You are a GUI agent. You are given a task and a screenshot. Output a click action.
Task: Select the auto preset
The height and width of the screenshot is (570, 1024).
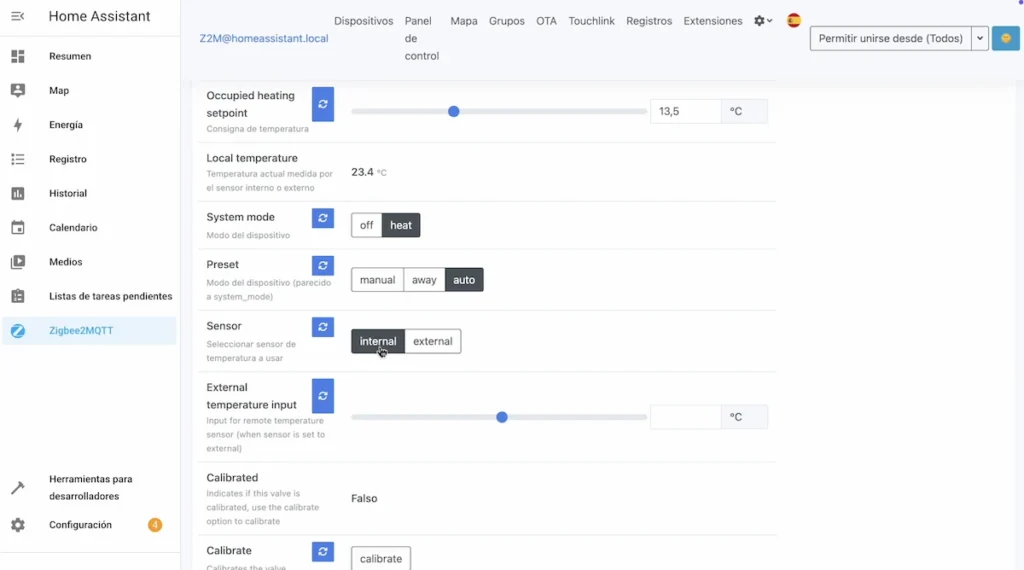coord(464,280)
